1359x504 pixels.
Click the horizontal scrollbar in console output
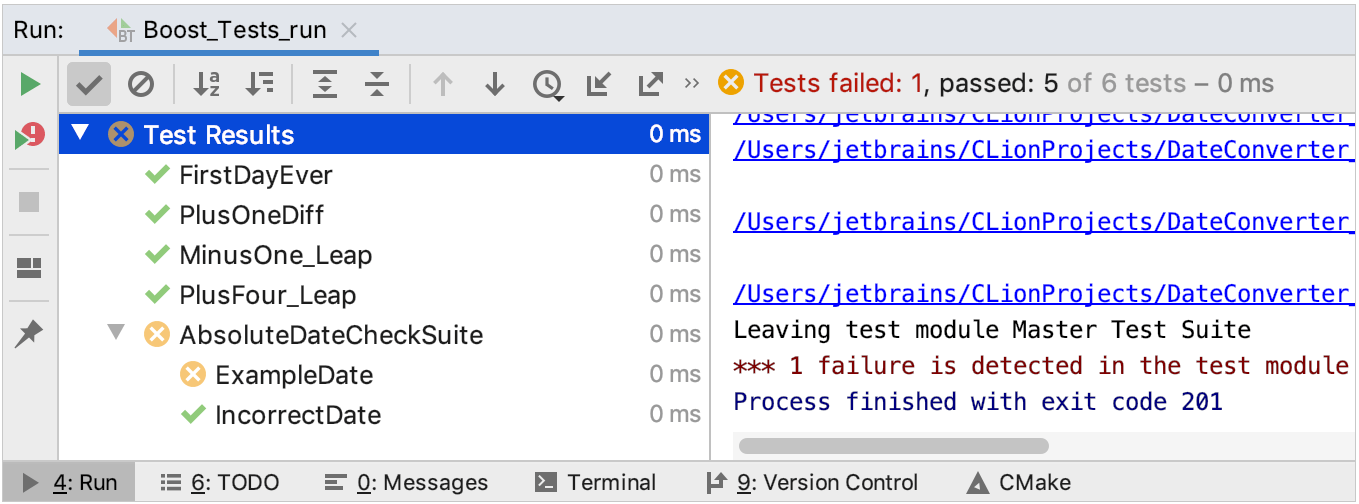[894, 446]
